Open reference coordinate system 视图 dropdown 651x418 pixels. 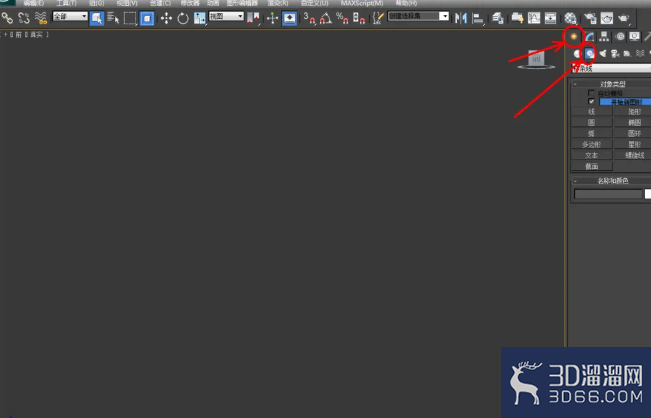click(226, 16)
